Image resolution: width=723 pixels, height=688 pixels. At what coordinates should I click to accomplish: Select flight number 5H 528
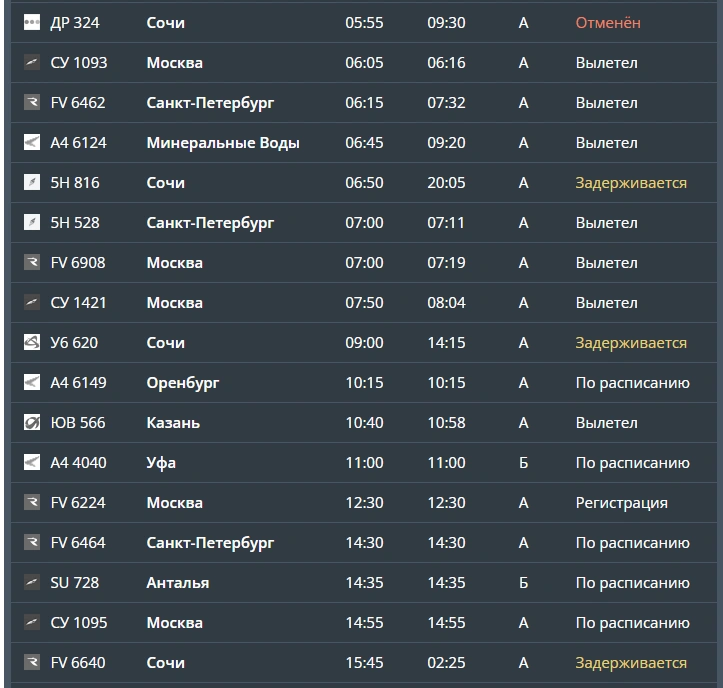[75, 223]
